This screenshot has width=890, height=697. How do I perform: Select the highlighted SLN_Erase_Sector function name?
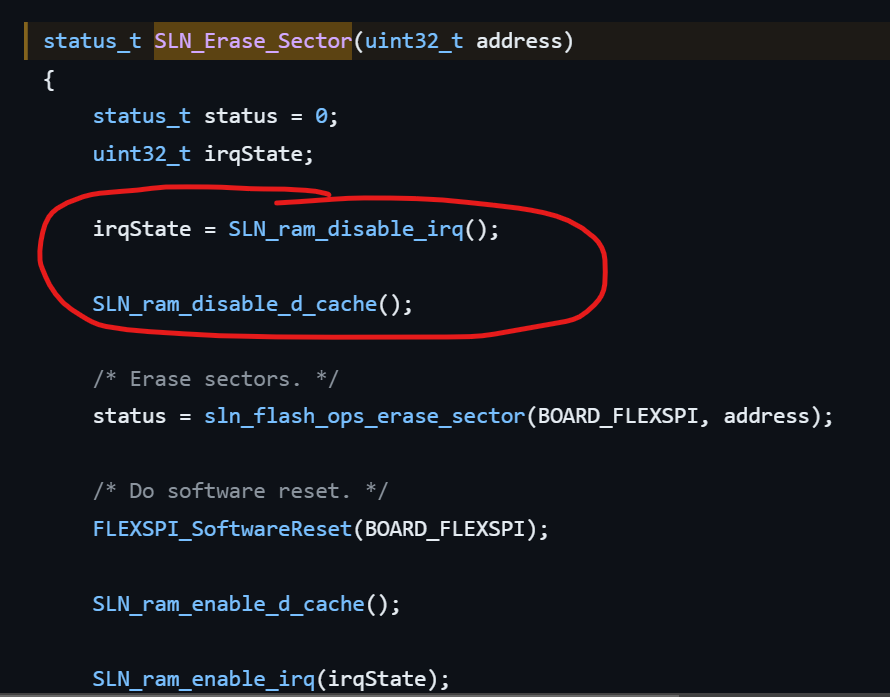251,41
